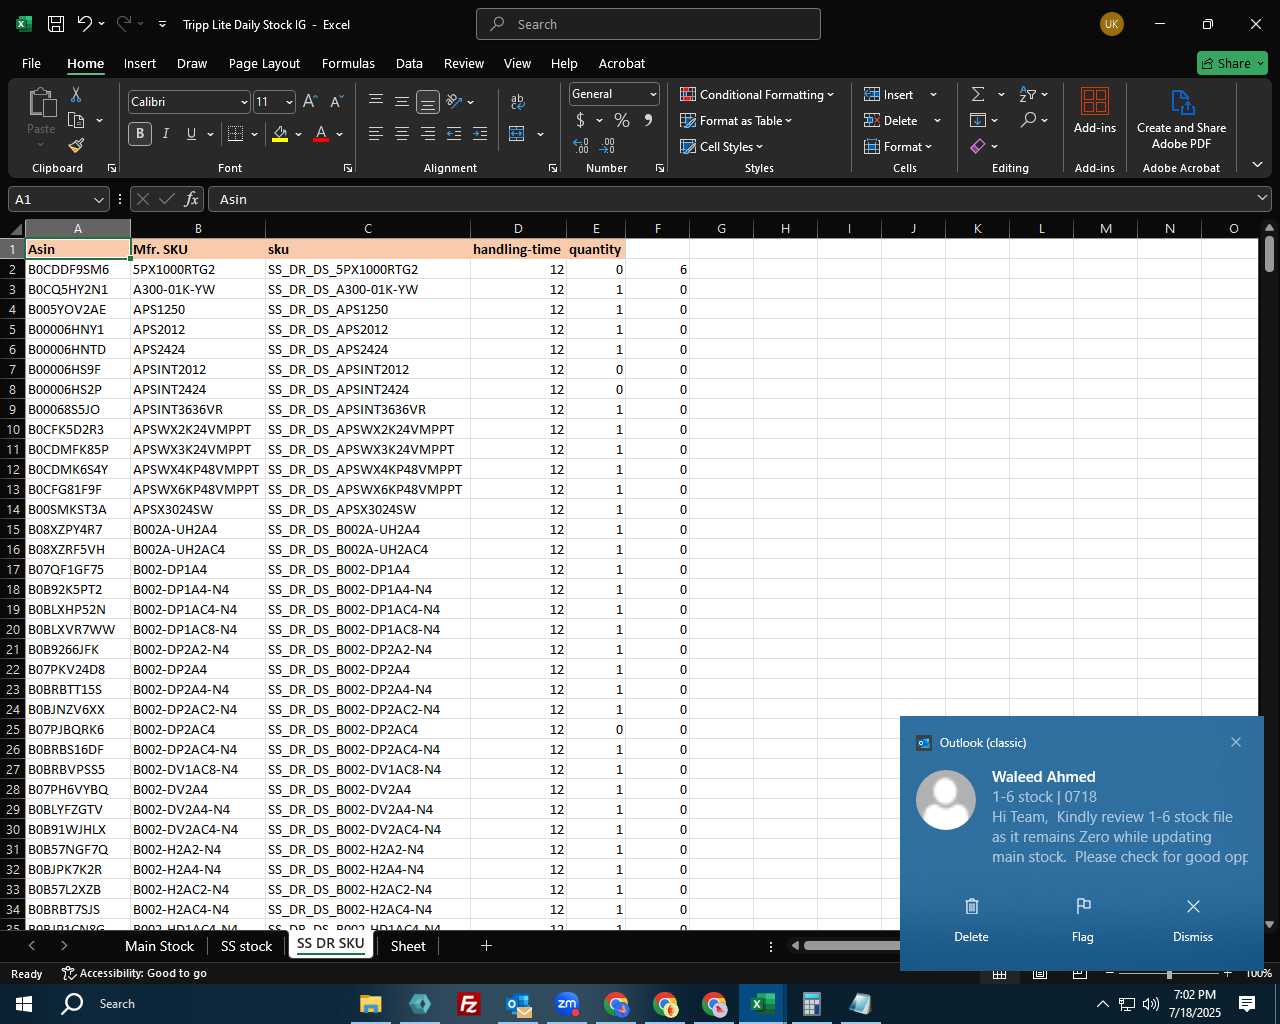Click the zoom slider handle
This screenshot has height=1024, width=1280.
[x=1169, y=973]
